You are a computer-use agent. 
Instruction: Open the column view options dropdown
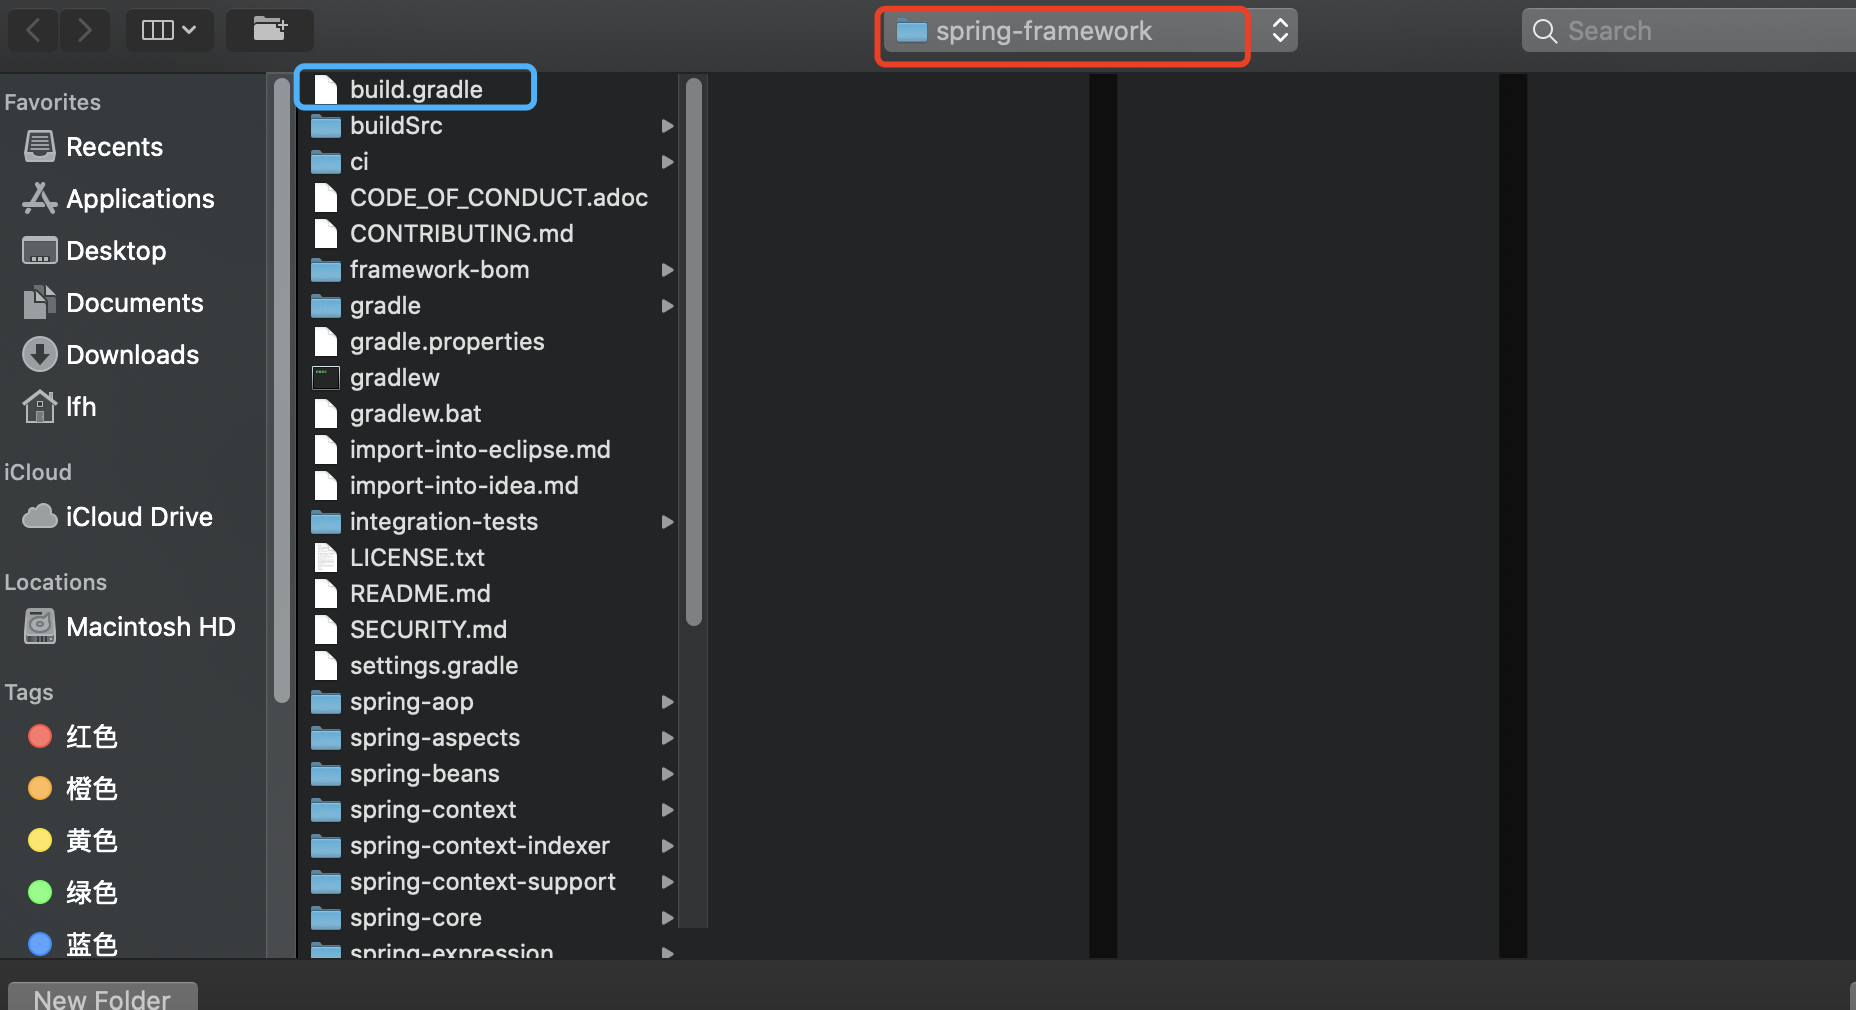pyautogui.click(x=168, y=30)
